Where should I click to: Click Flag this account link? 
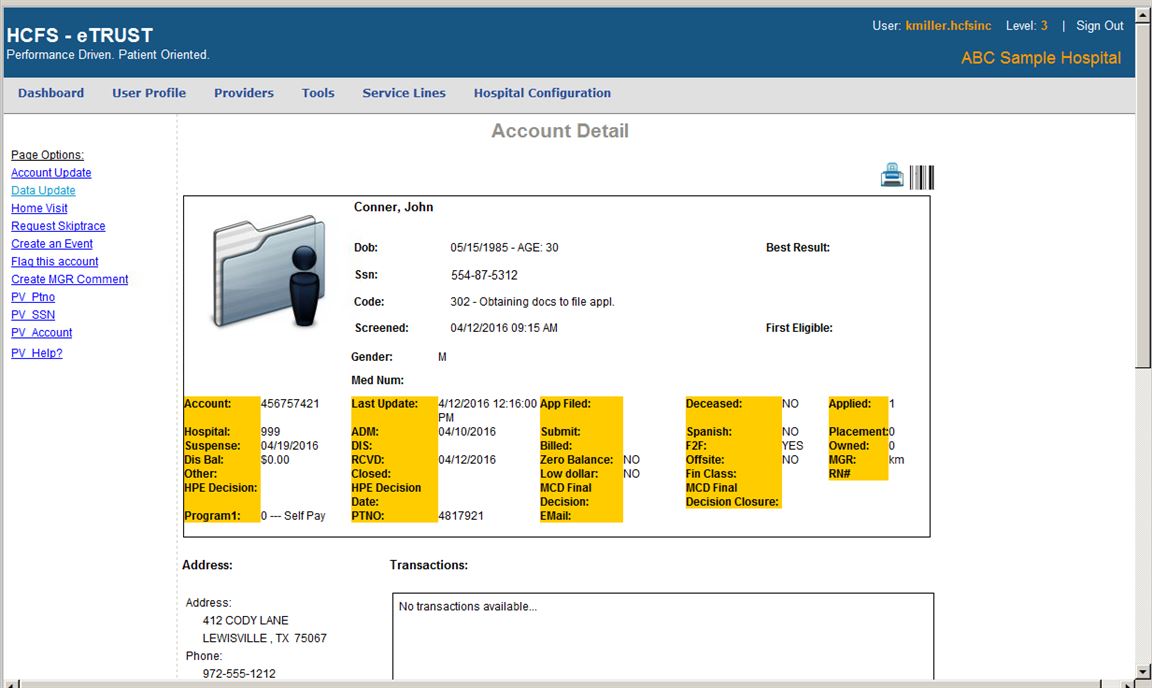(55, 262)
